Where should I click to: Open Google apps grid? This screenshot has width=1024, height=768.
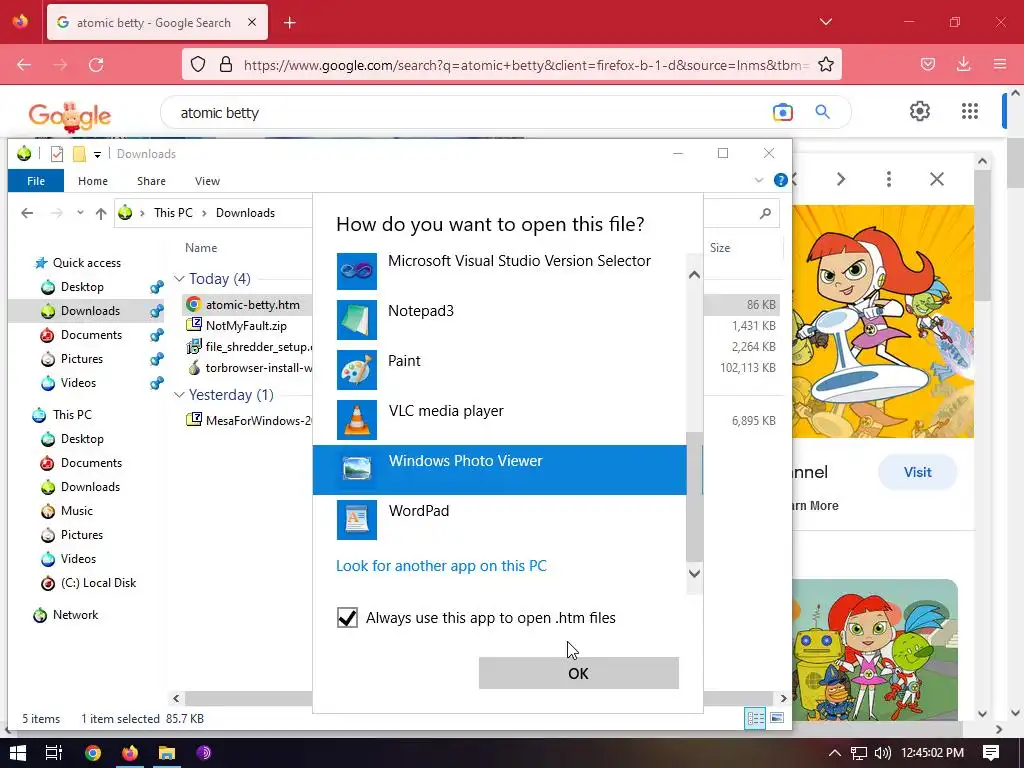(x=970, y=111)
